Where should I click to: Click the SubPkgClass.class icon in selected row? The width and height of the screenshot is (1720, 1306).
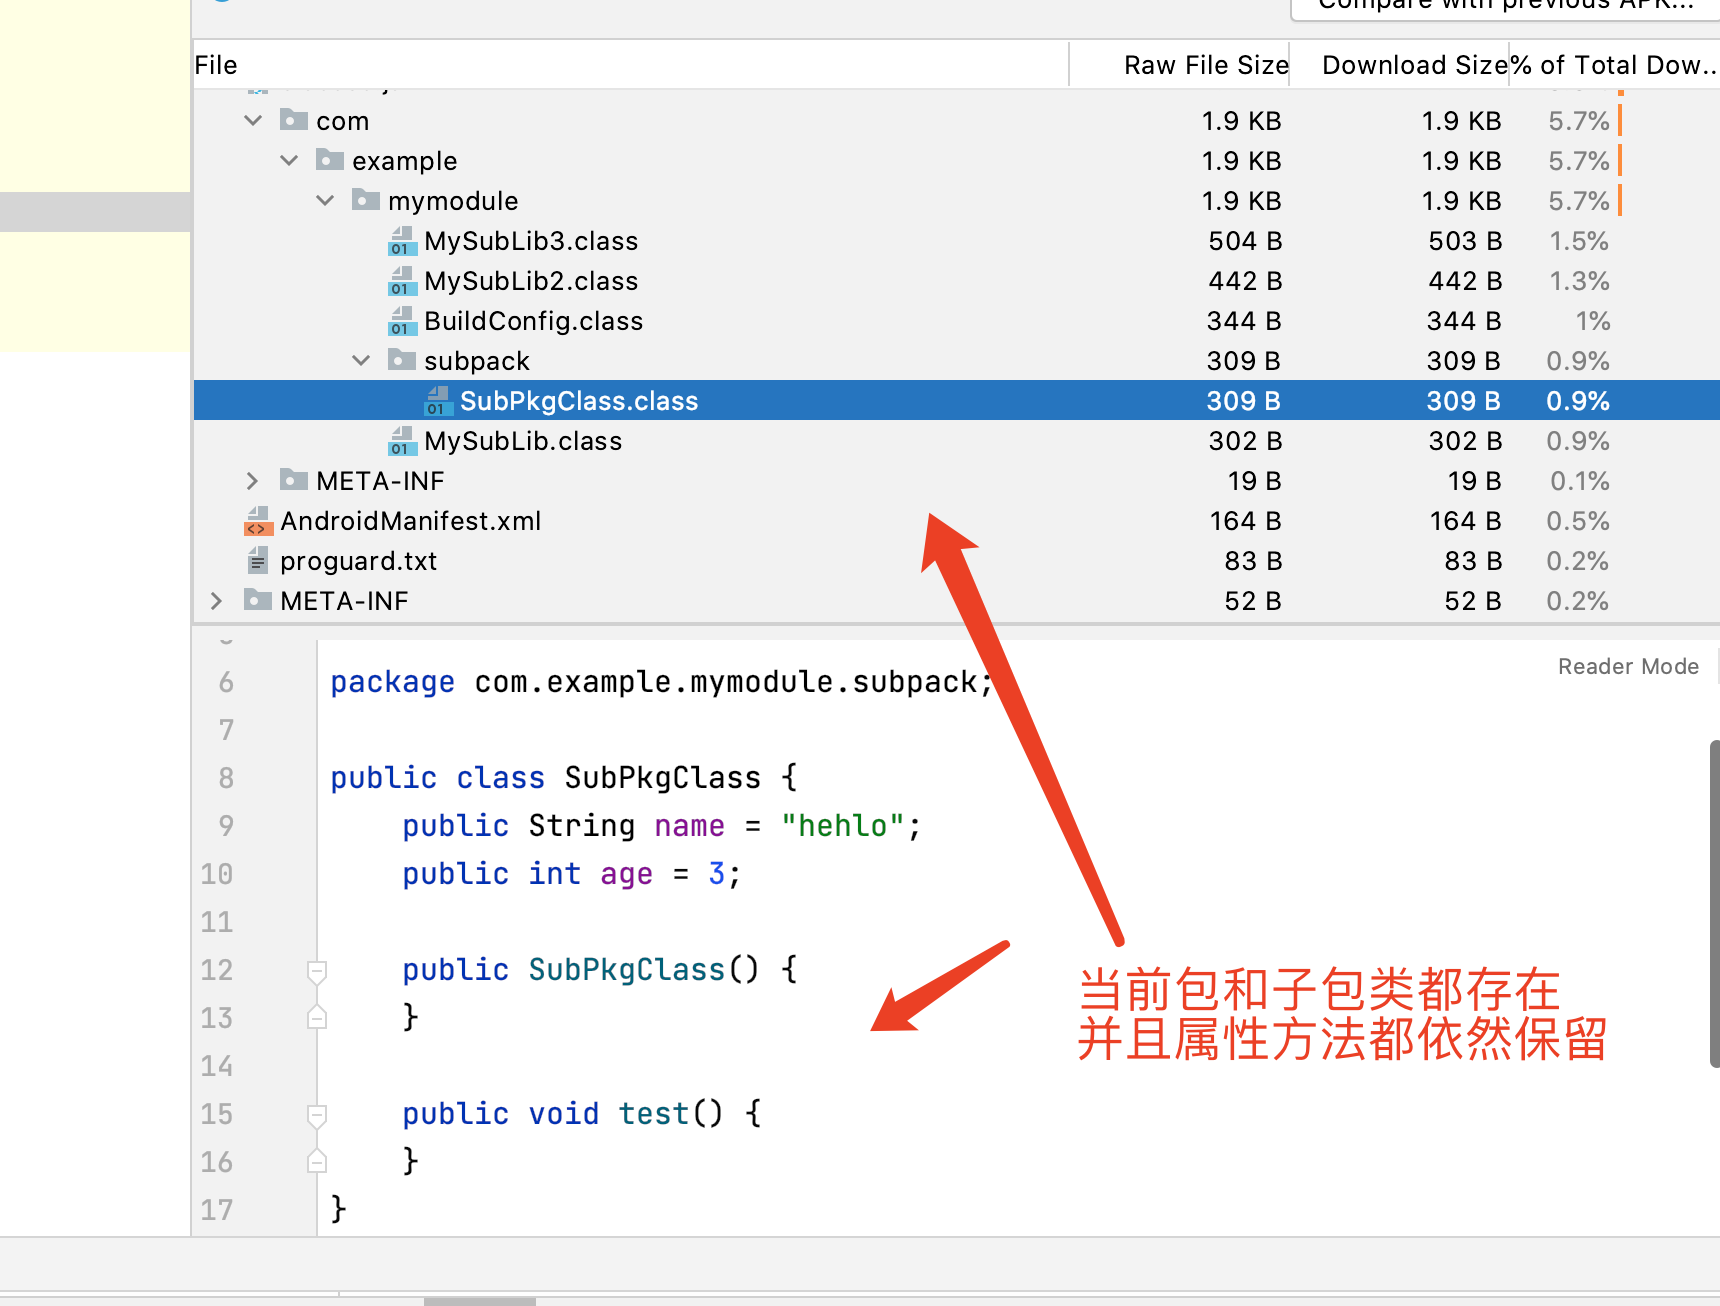[438, 401]
